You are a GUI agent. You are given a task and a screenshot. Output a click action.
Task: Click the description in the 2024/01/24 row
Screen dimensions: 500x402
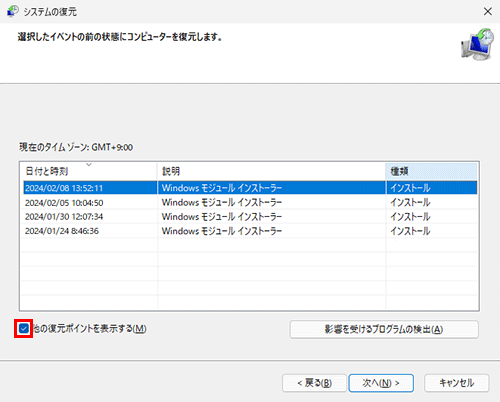pyautogui.click(x=222, y=231)
